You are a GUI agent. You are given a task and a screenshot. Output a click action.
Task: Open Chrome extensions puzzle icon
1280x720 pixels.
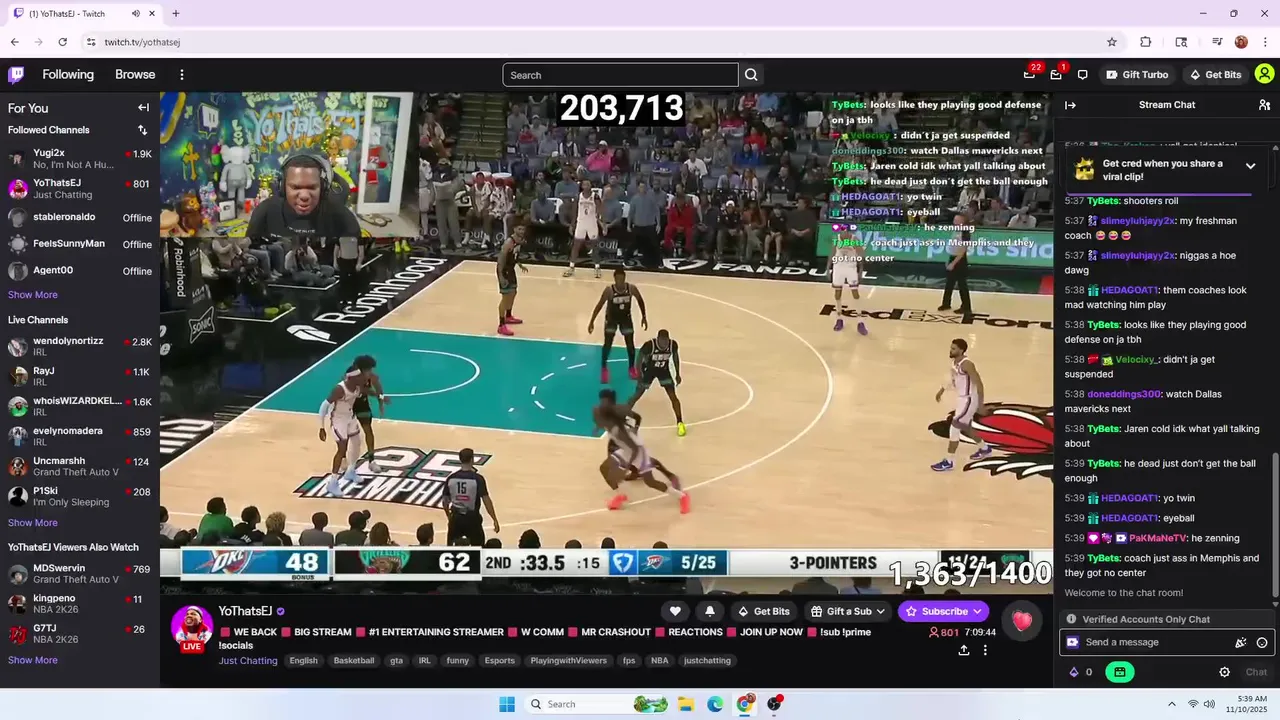point(1146,42)
